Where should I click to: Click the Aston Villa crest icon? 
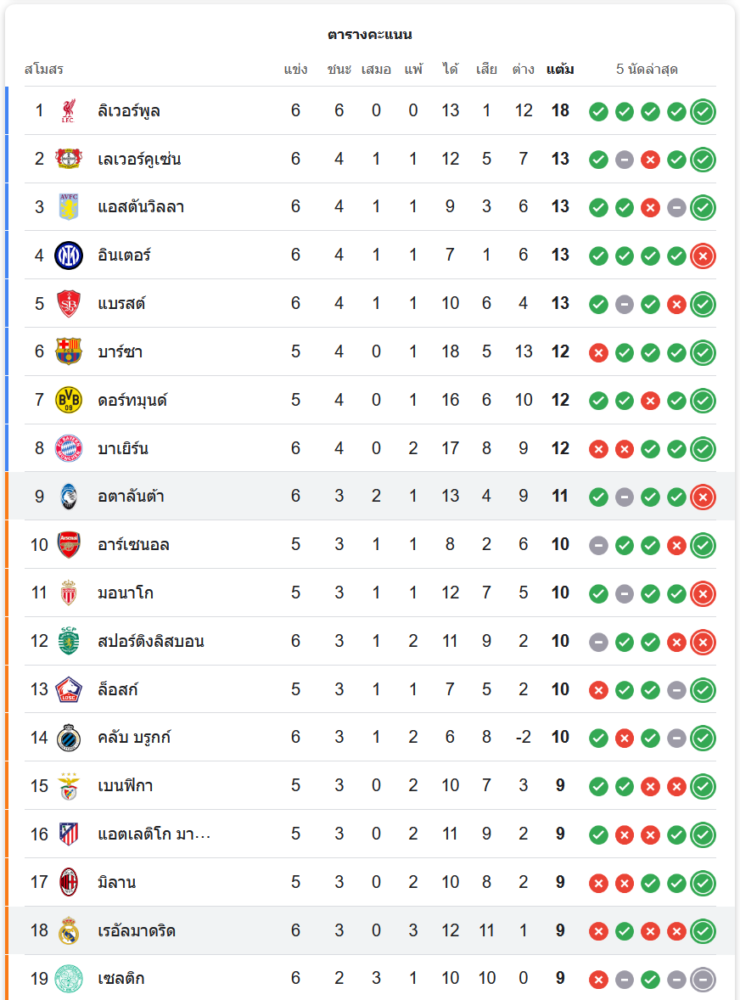coord(69,207)
